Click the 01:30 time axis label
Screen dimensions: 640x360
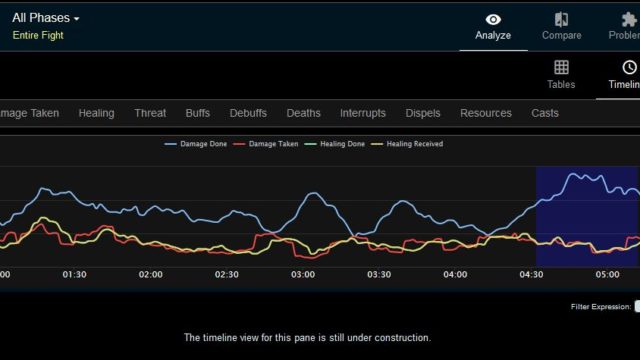pyautogui.click(x=74, y=275)
